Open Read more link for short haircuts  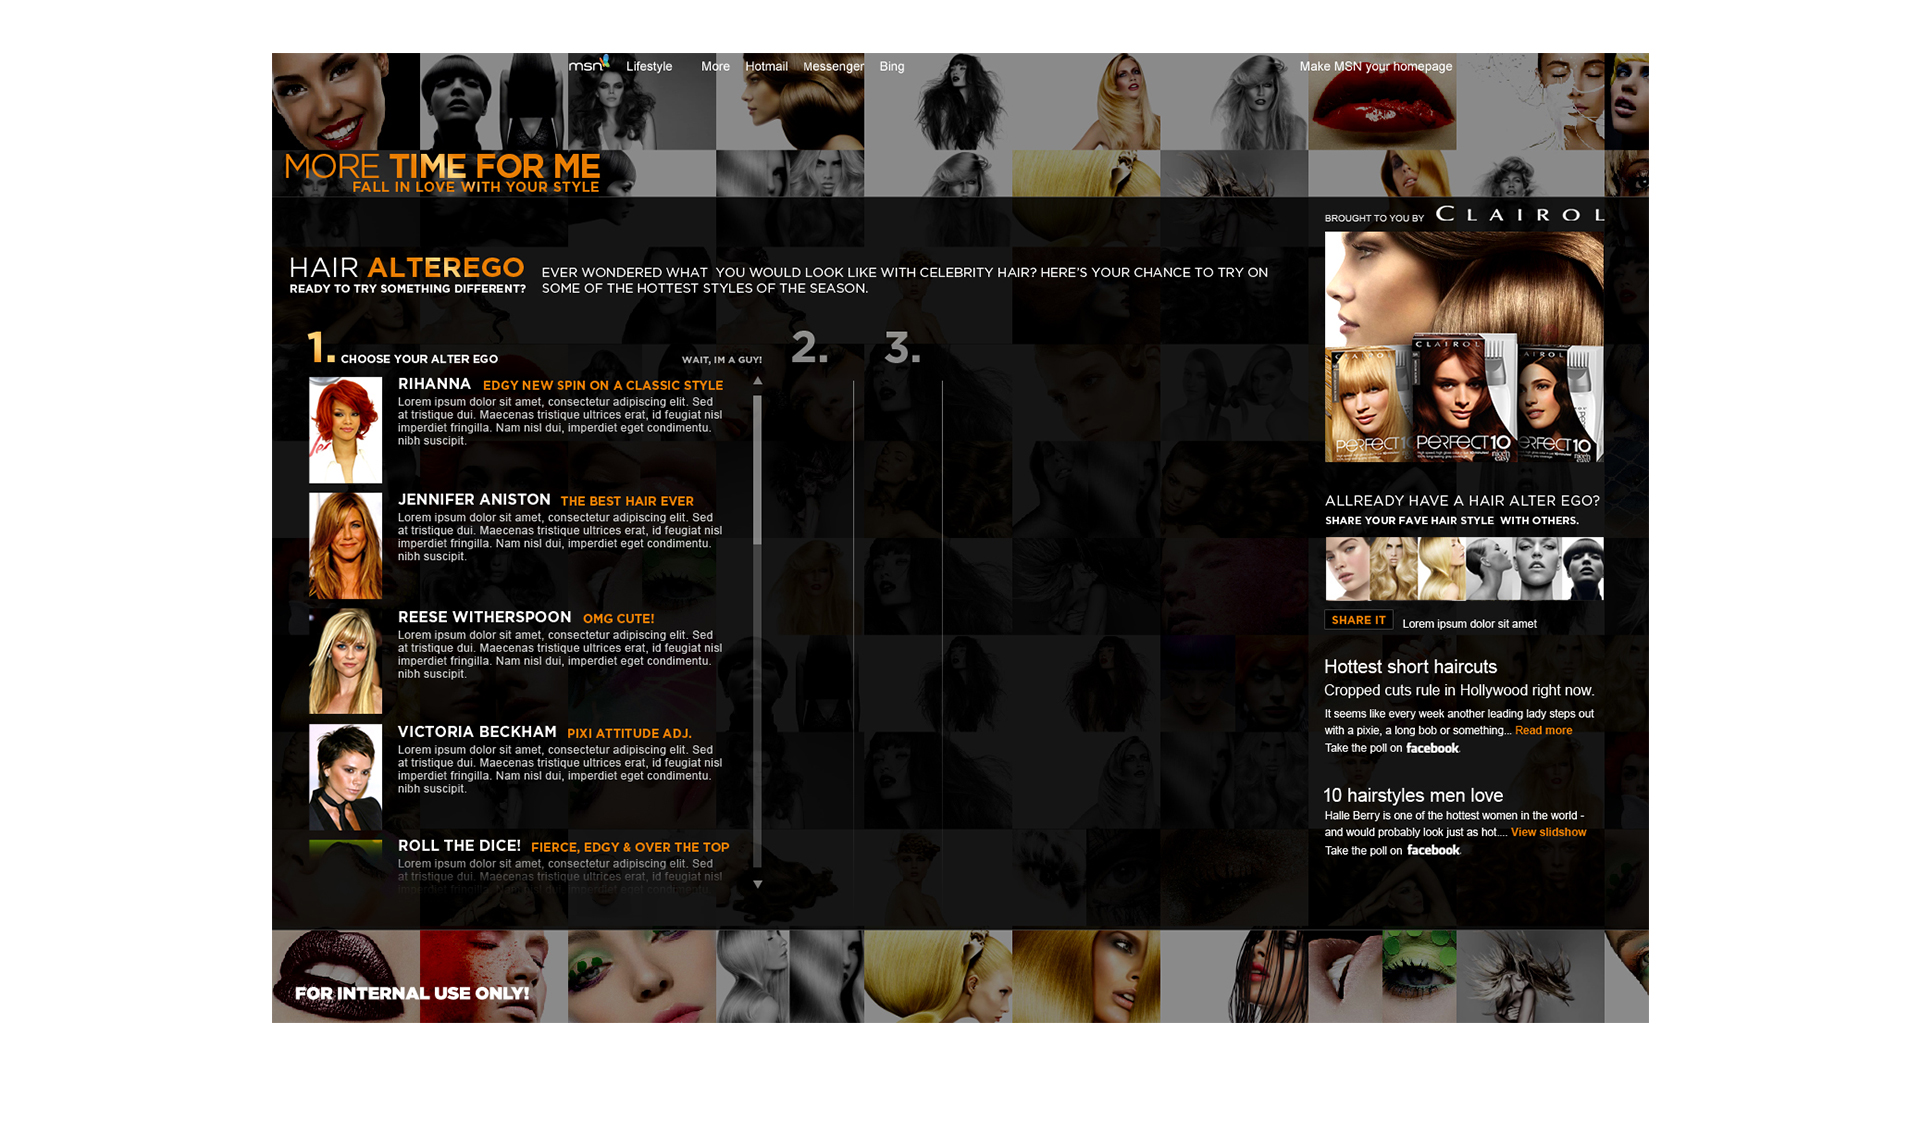point(1543,731)
